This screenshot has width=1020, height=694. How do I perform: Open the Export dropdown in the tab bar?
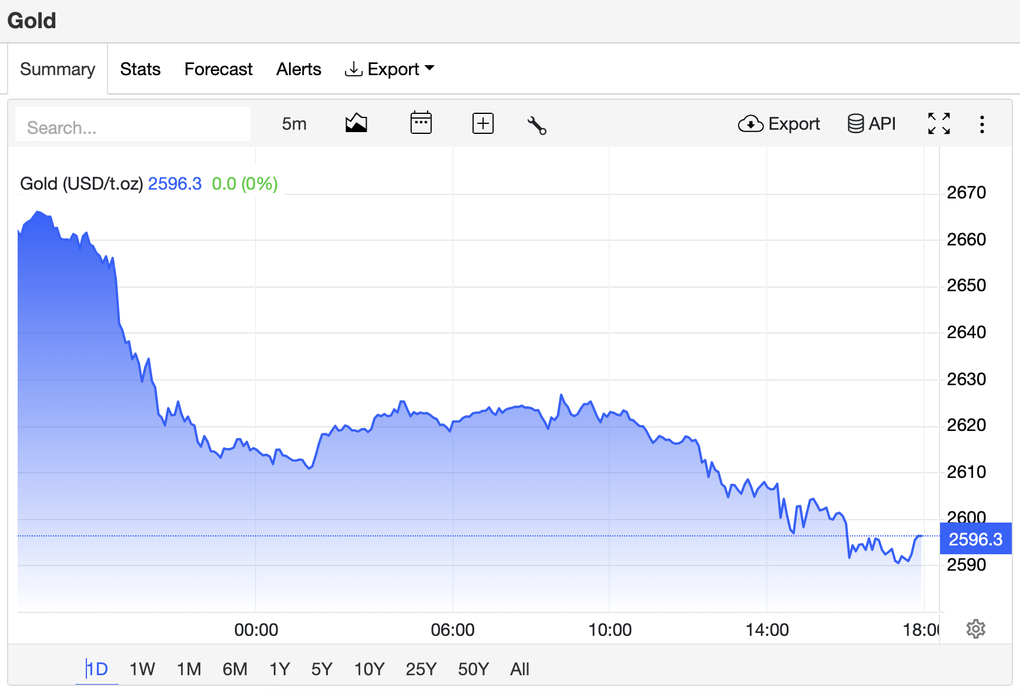point(389,69)
